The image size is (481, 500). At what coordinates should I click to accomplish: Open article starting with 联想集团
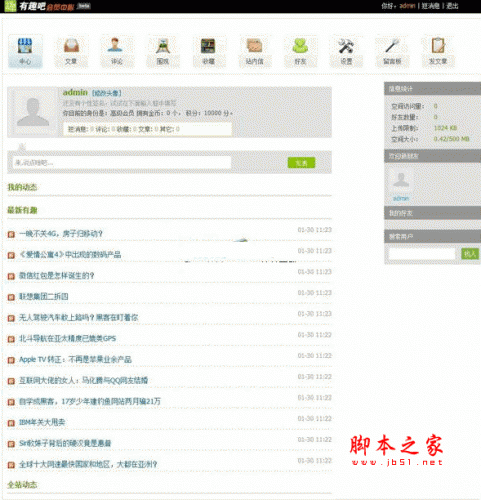pos(44,297)
